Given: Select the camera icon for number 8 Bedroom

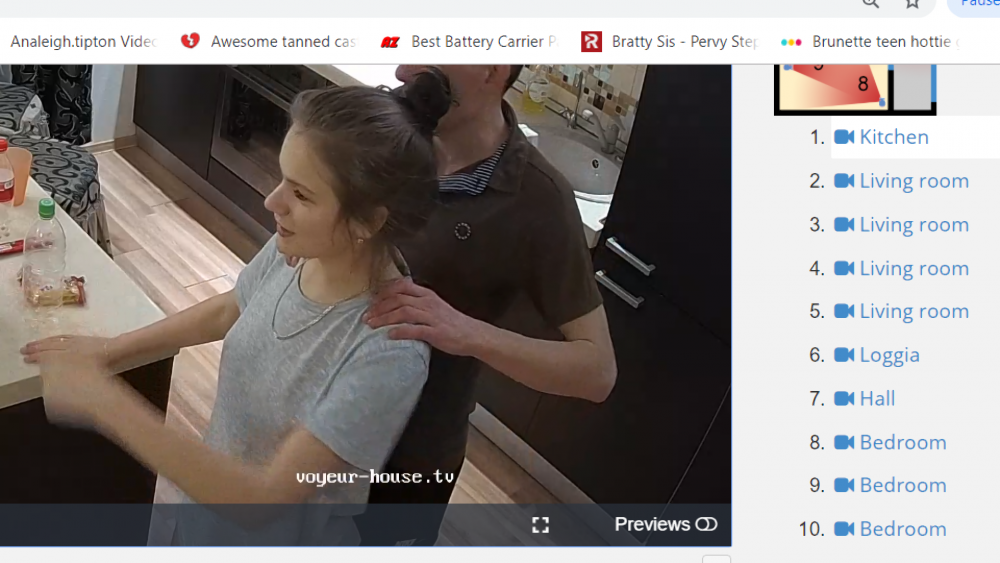Looking at the screenshot, I should click(x=844, y=442).
